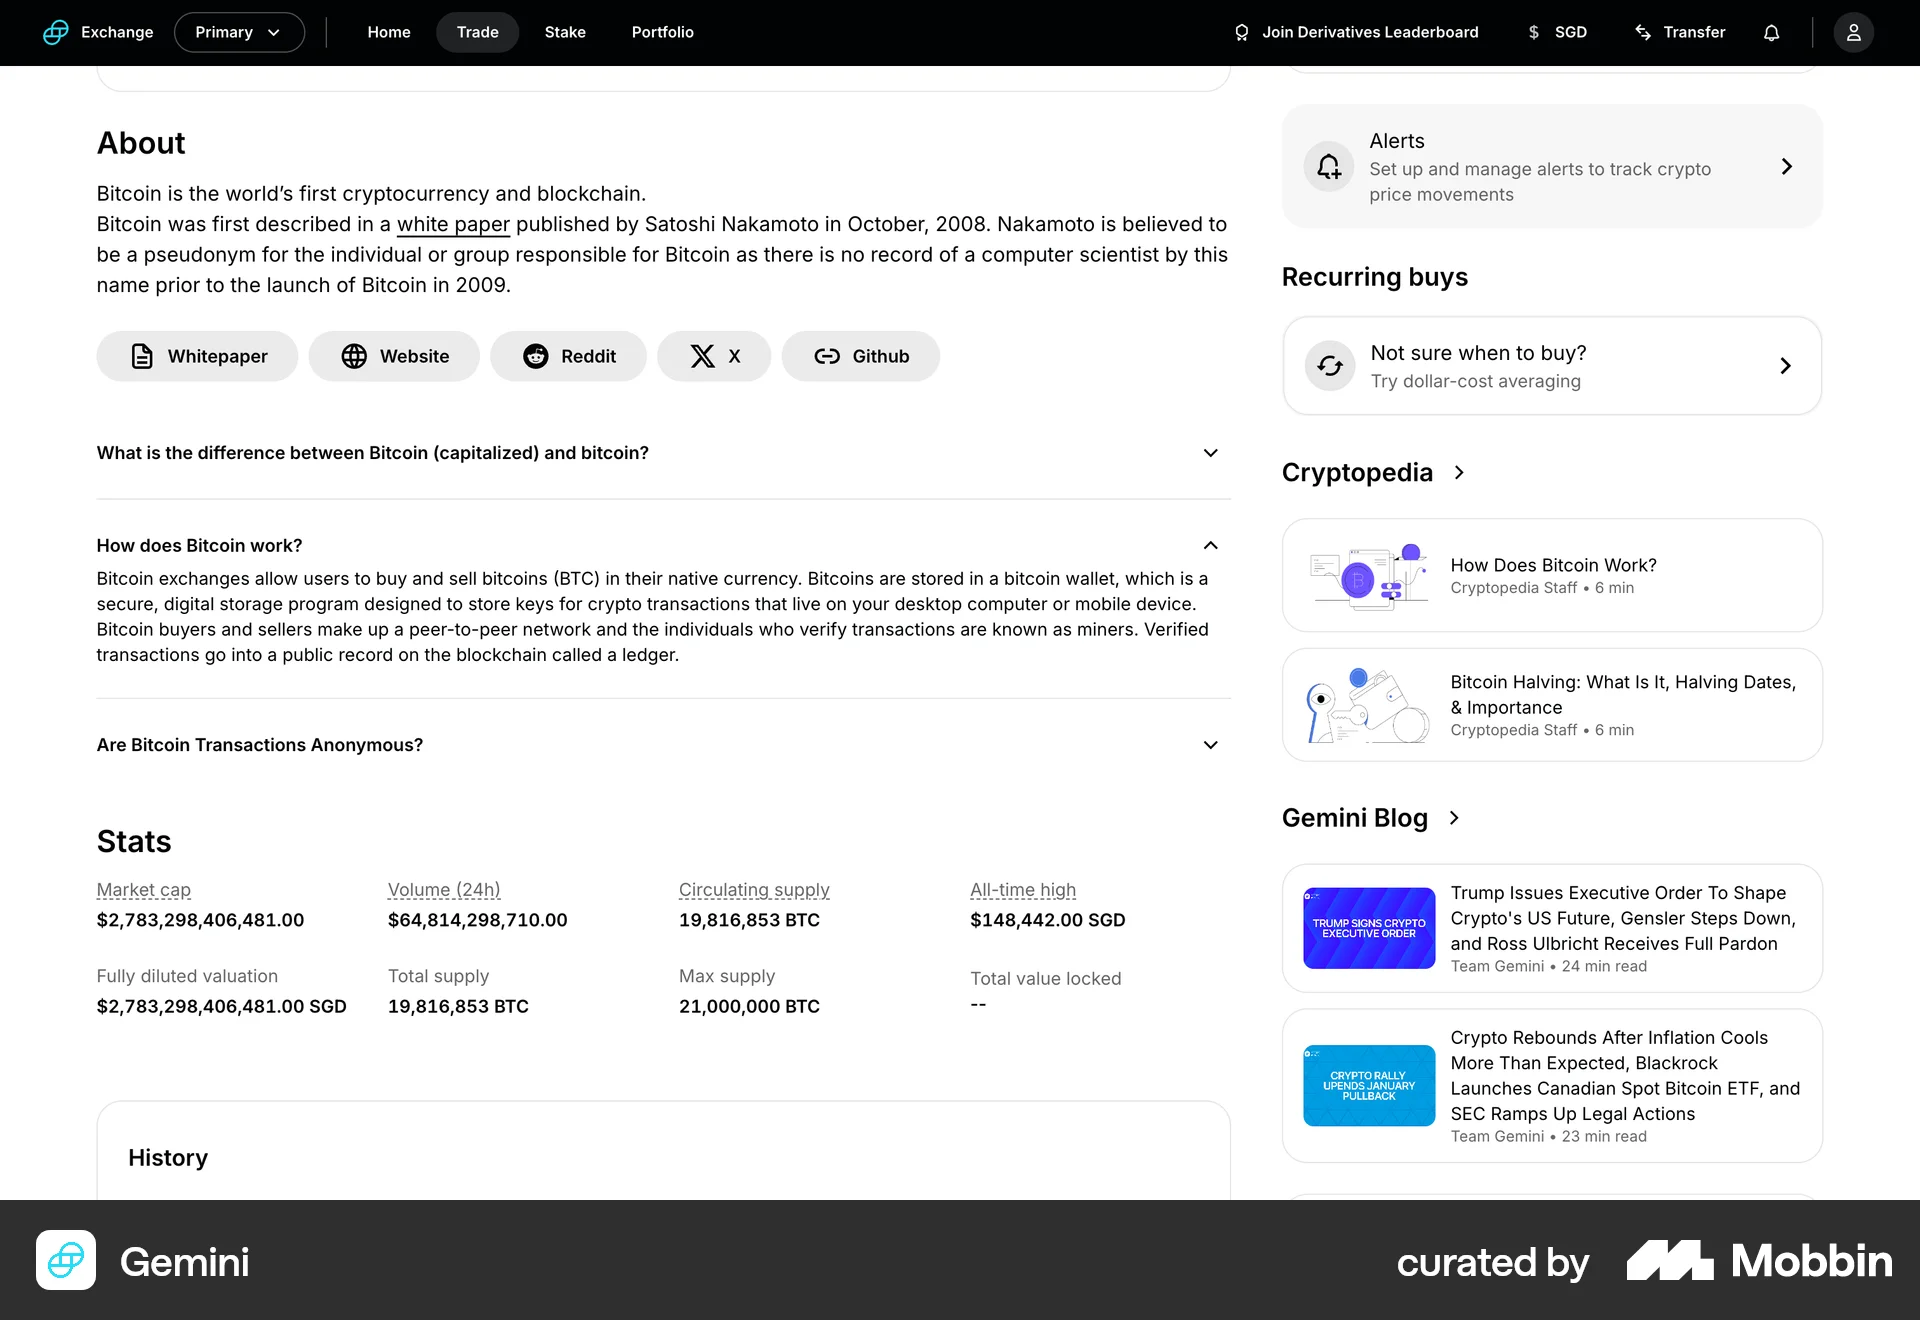Image resolution: width=1920 pixels, height=1320 pixels.
Task: Collapse the "How does Bitcoin work?" section
Action: [1210, 546]
